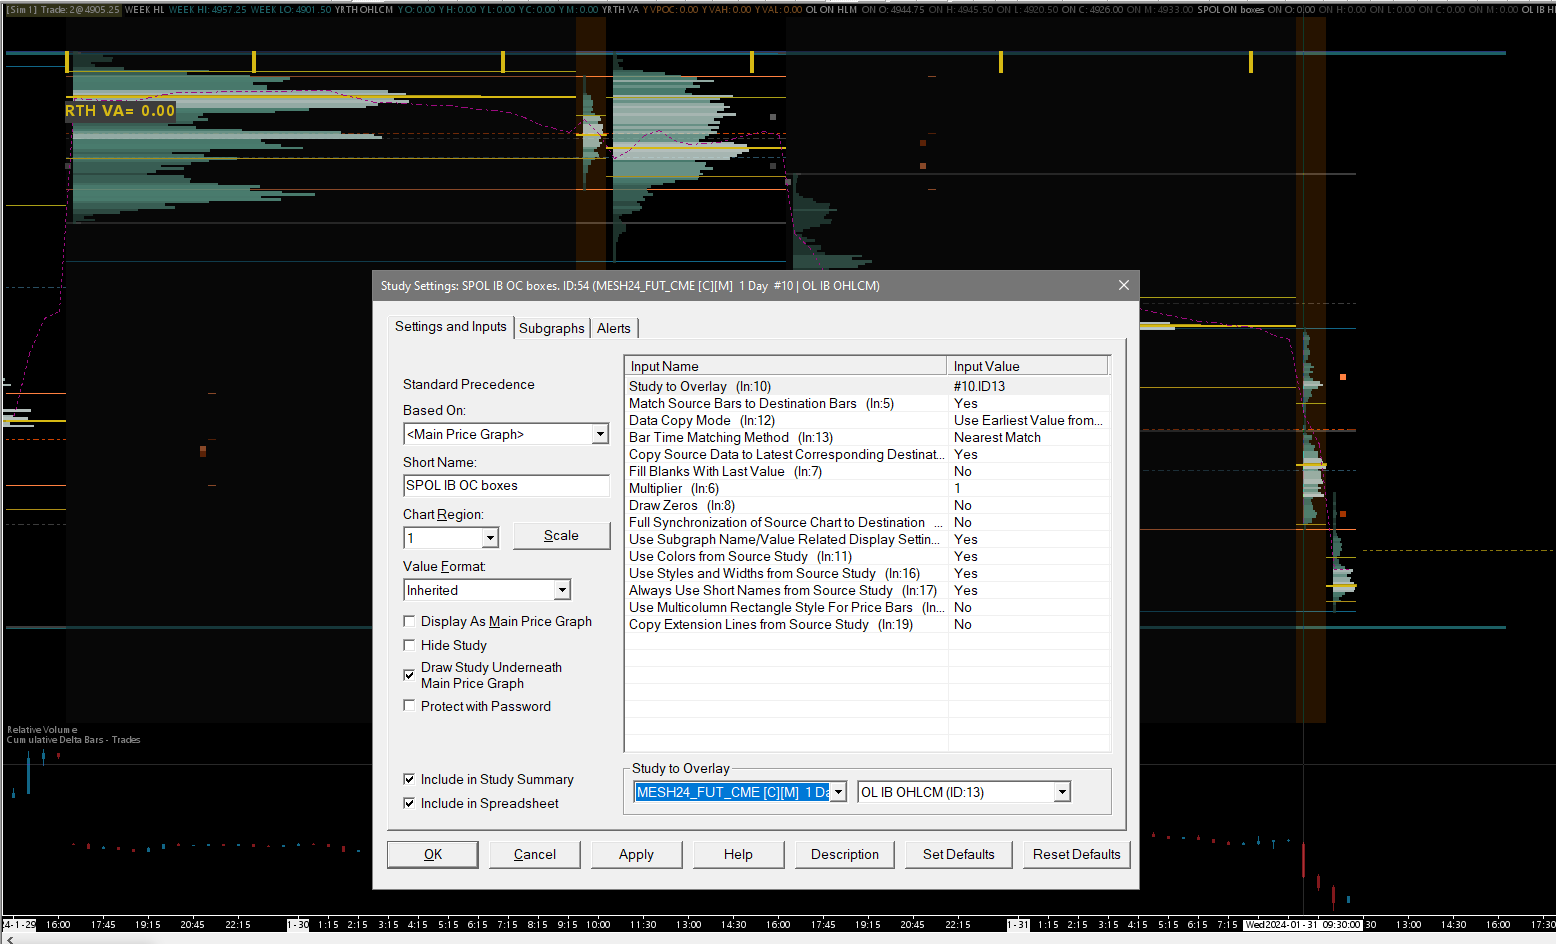Click the Input Name column header
This screenshot has height=944, width=1556.
coord(786,366)
